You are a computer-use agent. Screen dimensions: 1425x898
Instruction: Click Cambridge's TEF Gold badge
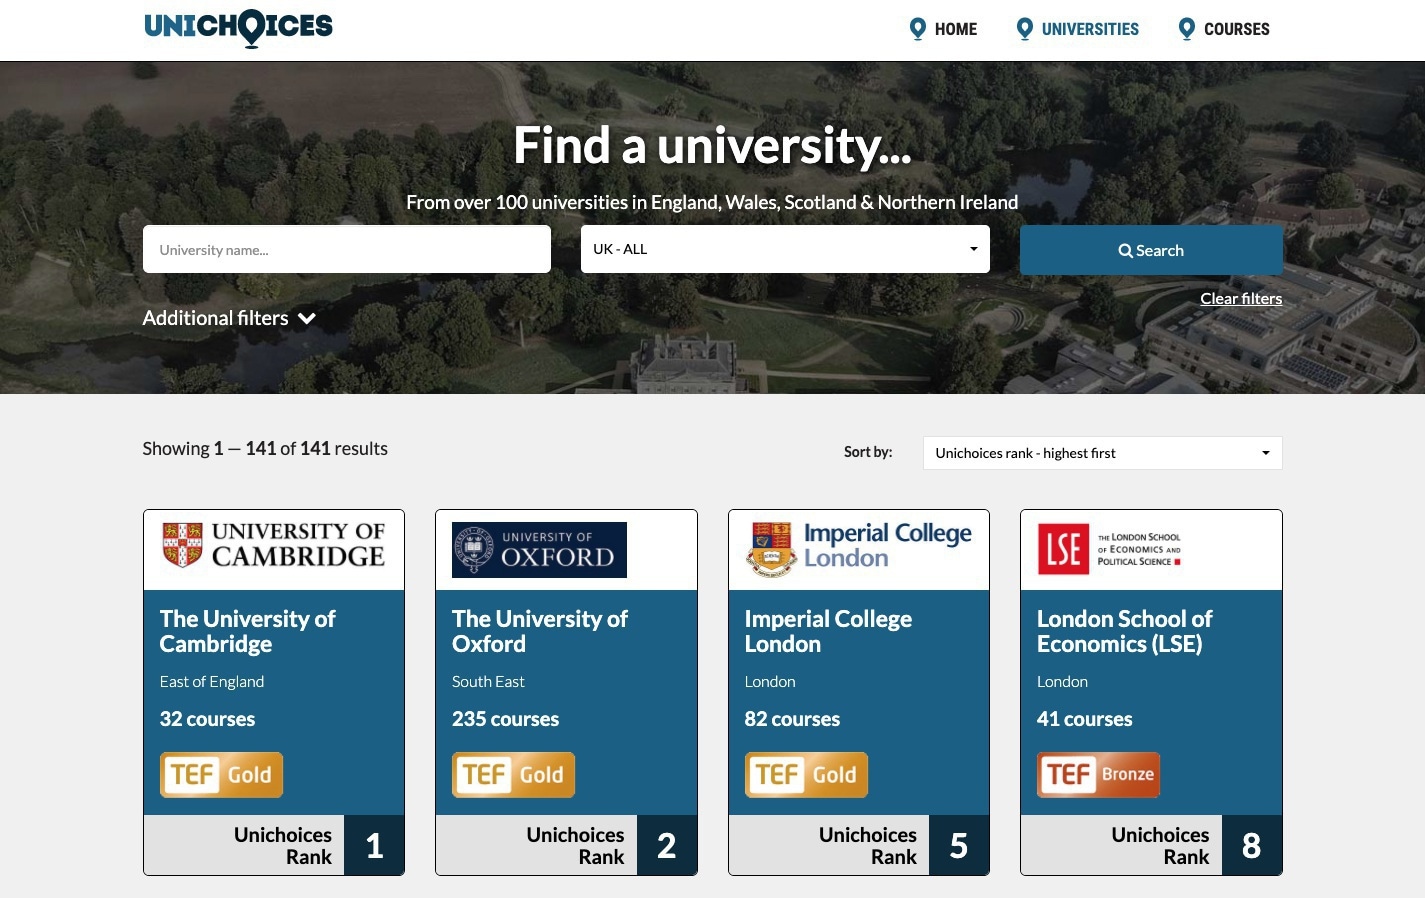221,775
